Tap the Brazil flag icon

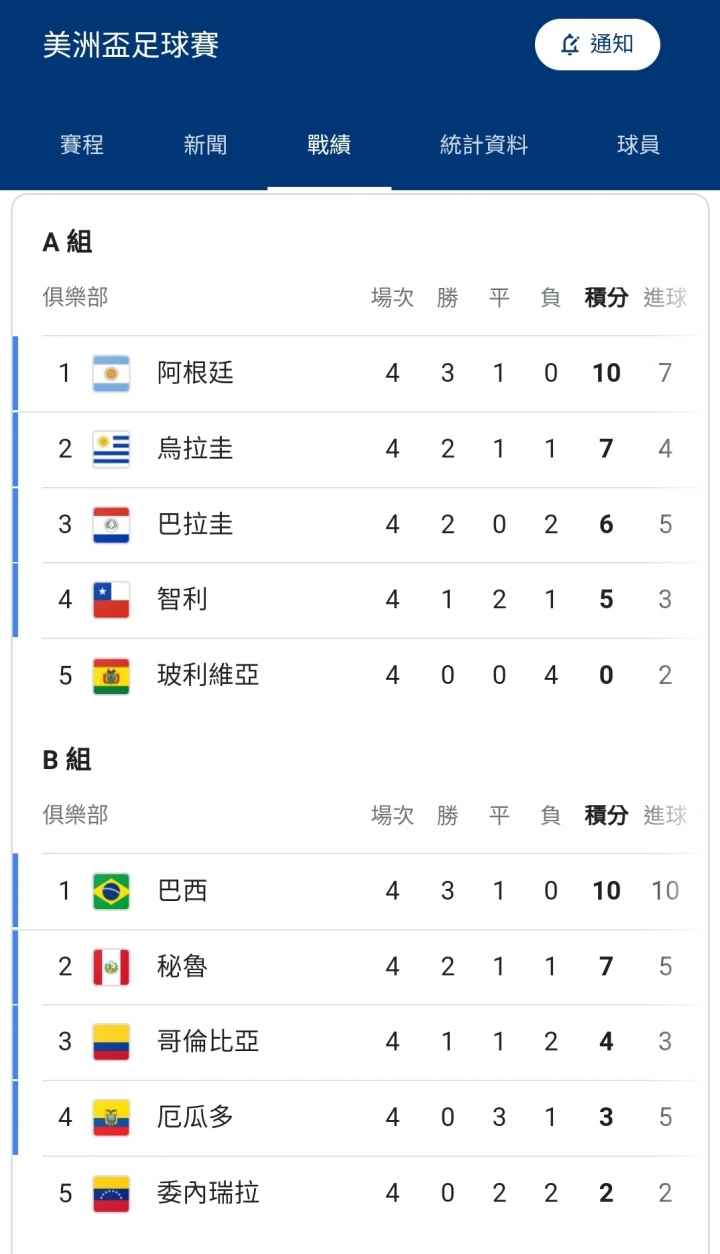coord(111,891)
